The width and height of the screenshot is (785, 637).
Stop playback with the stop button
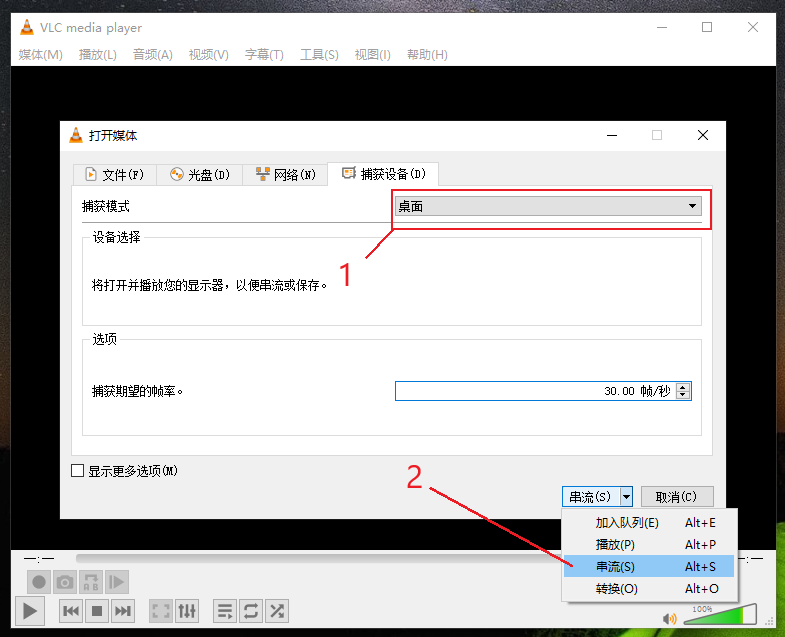click(x=97, y=611)
